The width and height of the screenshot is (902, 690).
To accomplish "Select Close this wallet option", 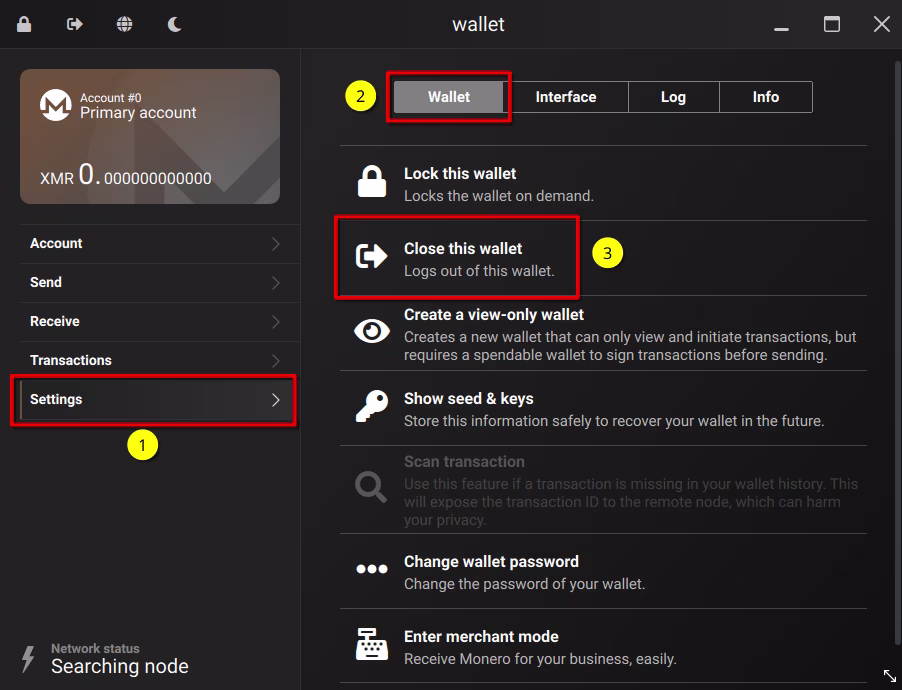I will click(463, 258).
